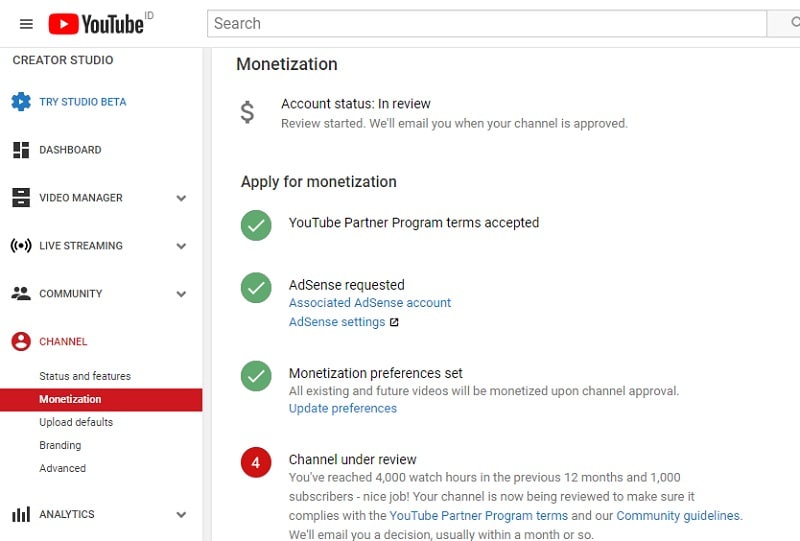The height and width of the screenshot is (541, 800).
Task: Expand the Community section
Action: coord(181,294)
